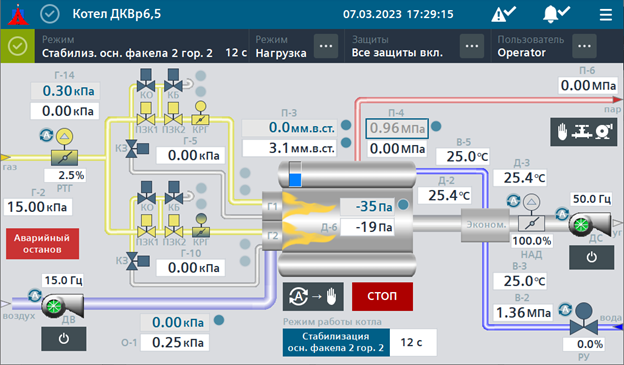Viewport: 624px width, 365px height.
Task: Click О-1 setpoint 0.00 кПа
Action: (x=175, y=322)
